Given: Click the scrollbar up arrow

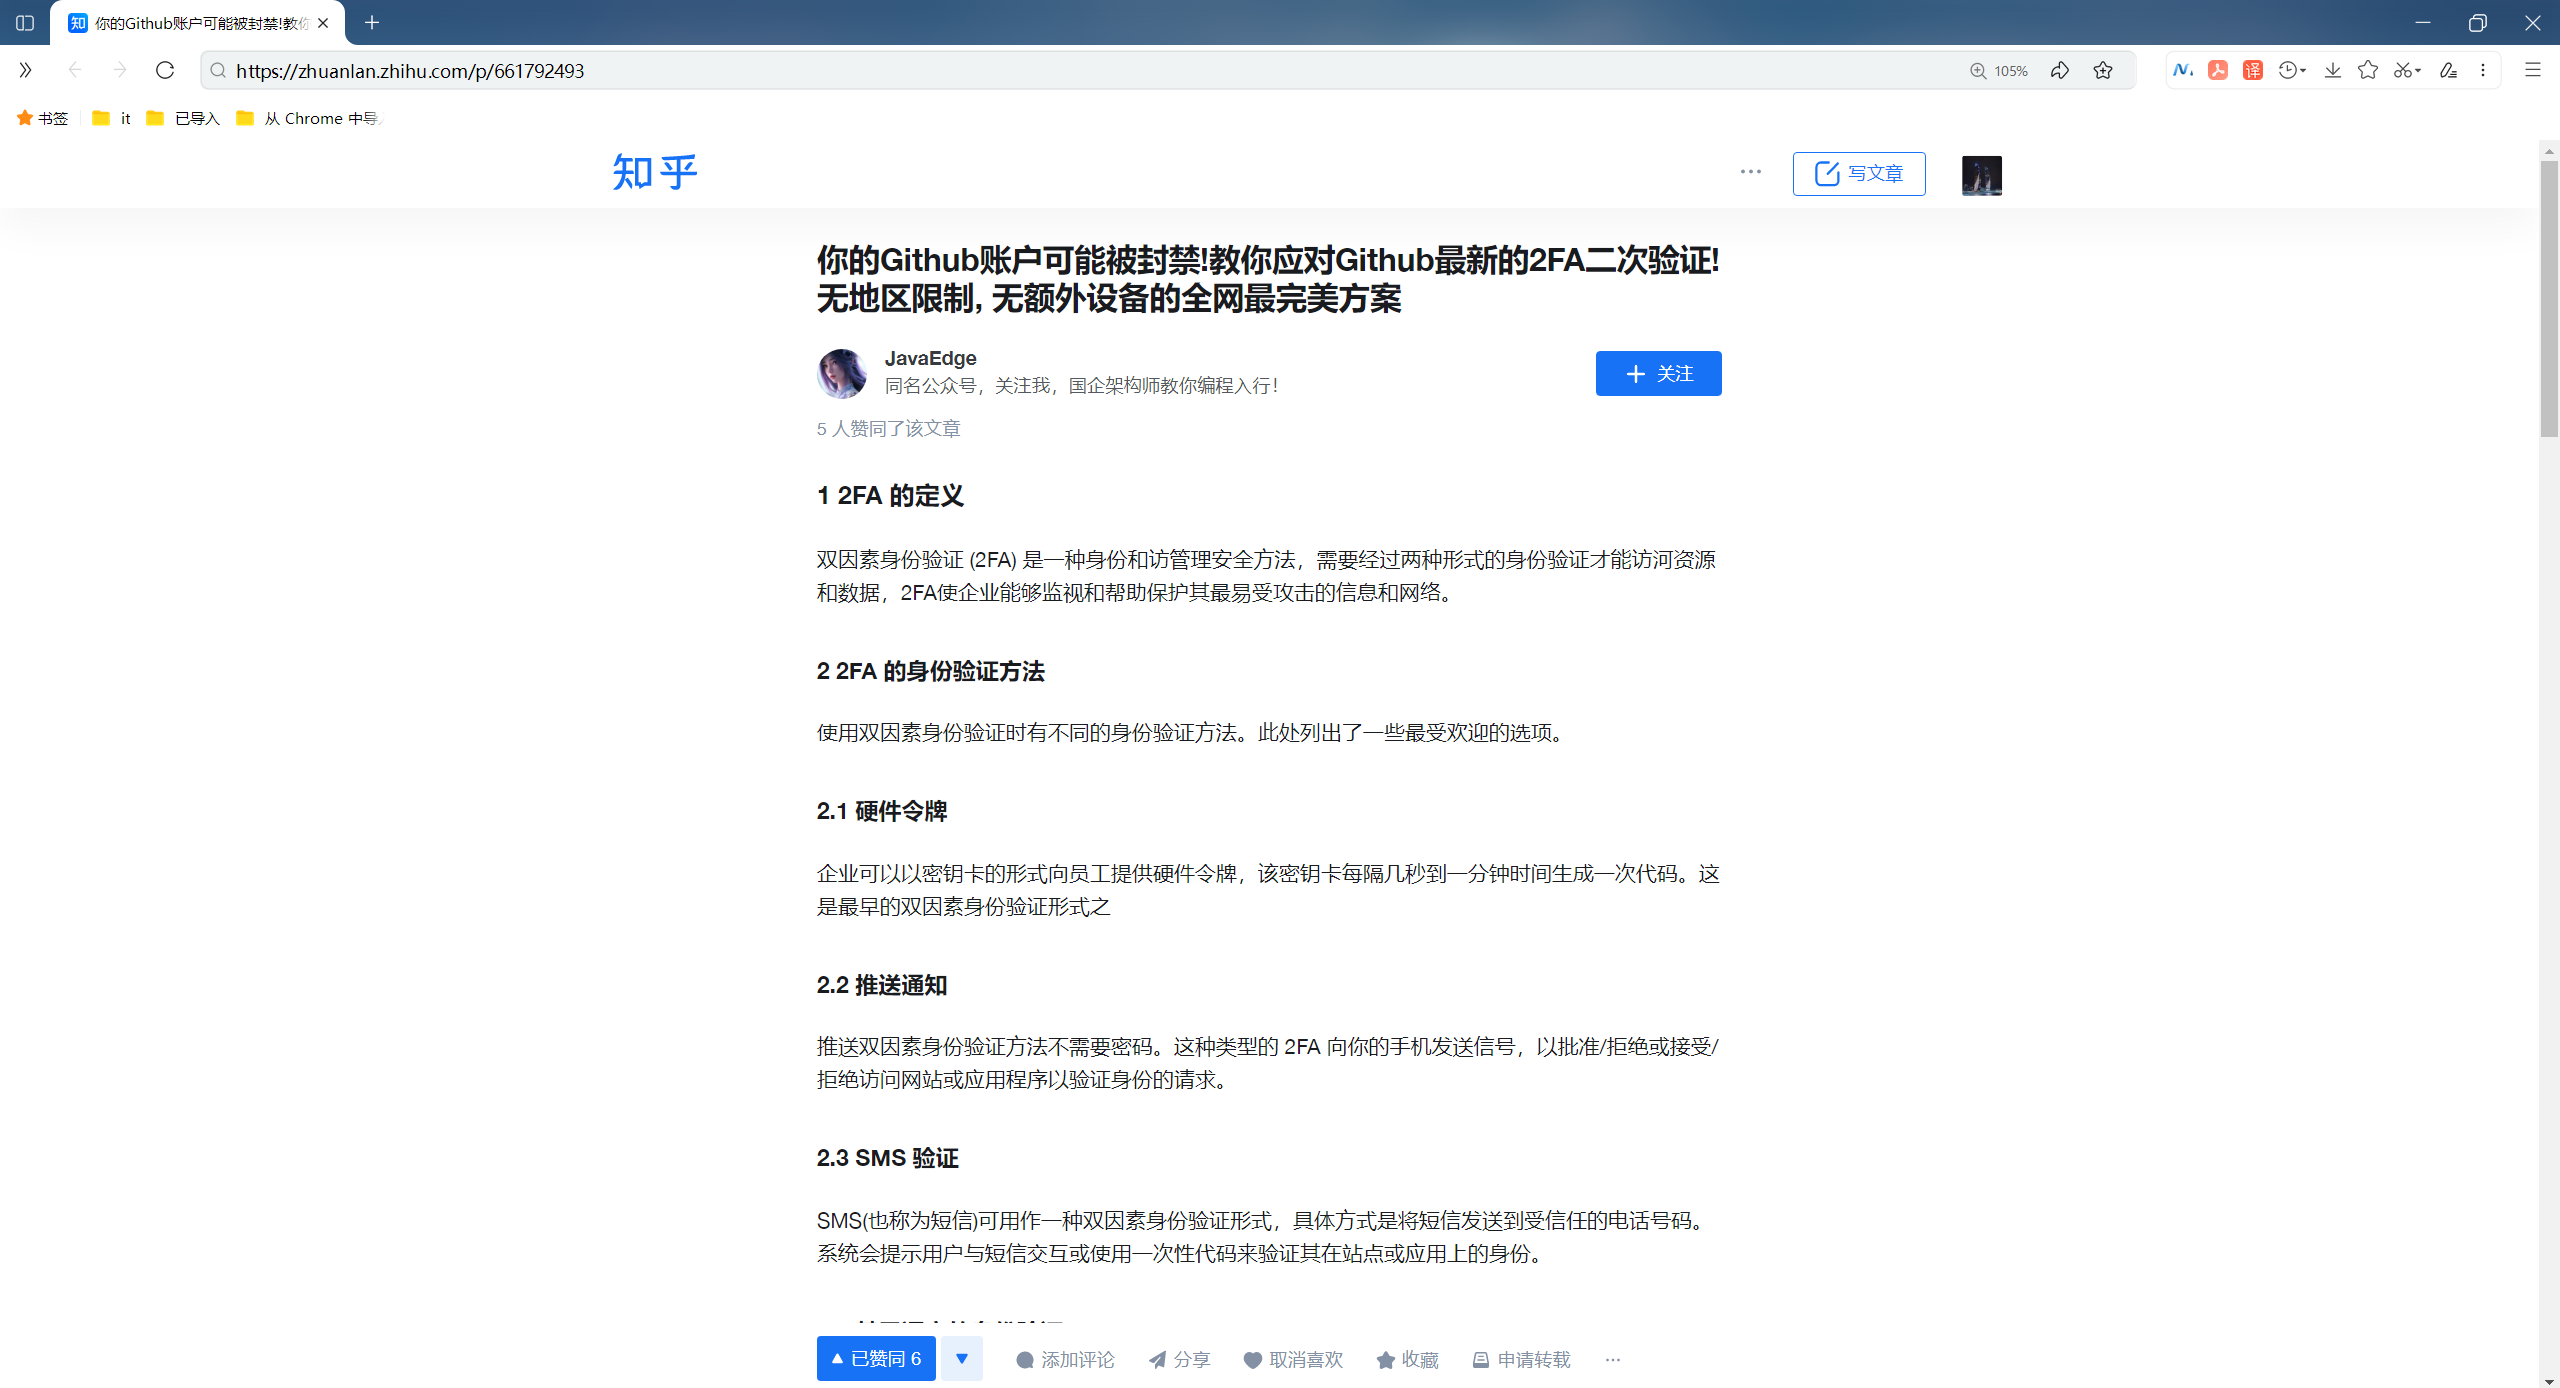Looking at the screenshot, I should tap(2549, 151).
